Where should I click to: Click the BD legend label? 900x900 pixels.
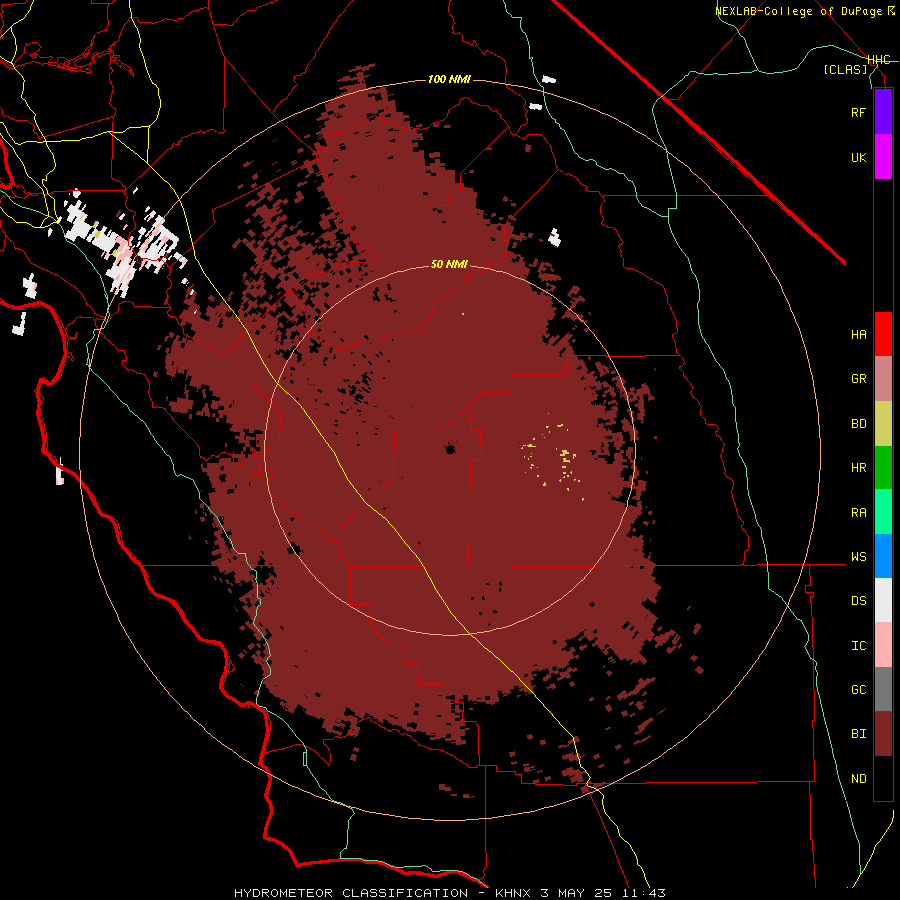point(858,424)
